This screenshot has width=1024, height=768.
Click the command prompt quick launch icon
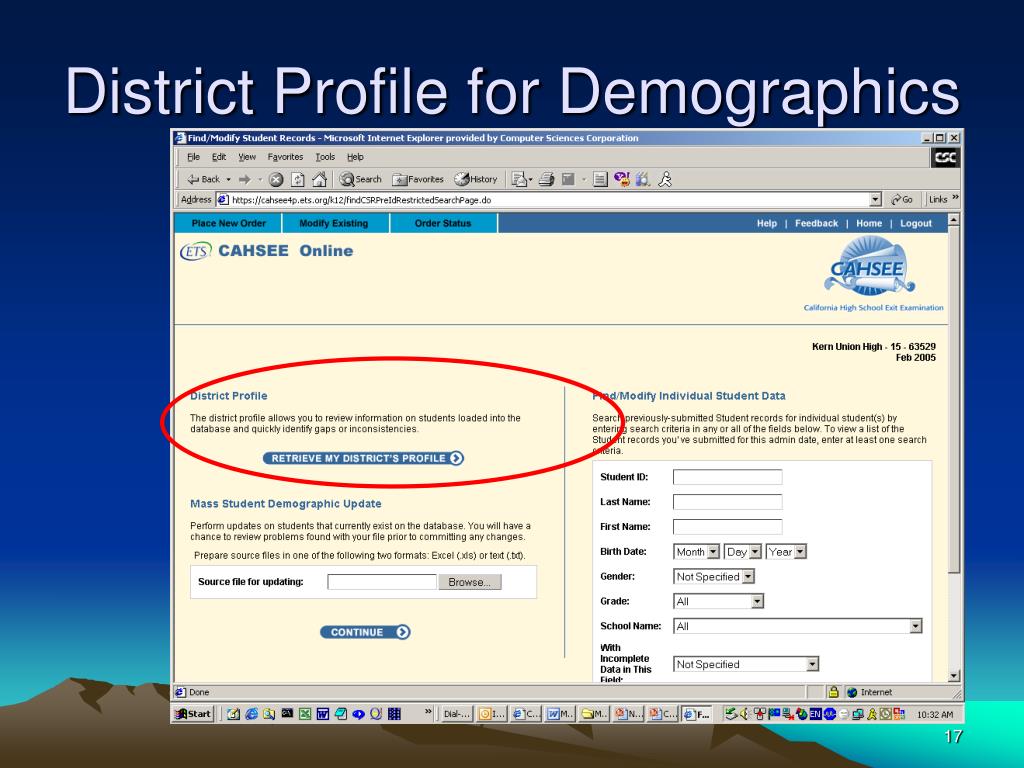click(287, 714)
